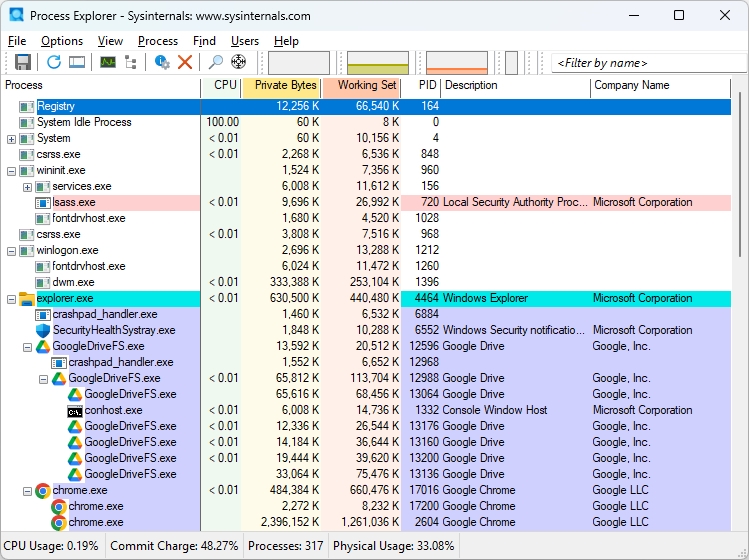Open the Options menu

pyautogui.click(x=62, y=41)
